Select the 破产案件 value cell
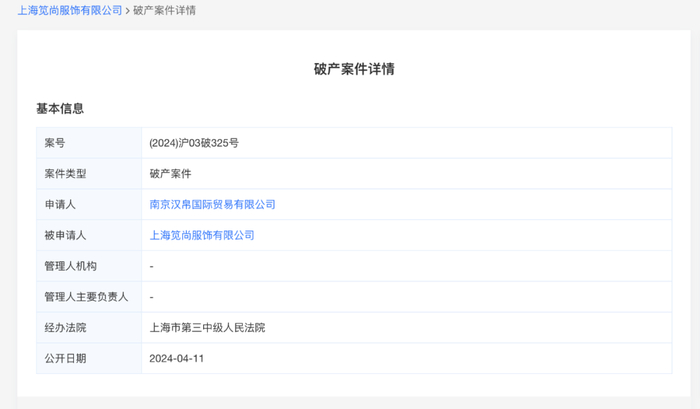Screen dimensions: 700x409 pyautogui.click(x=407, y=174)
